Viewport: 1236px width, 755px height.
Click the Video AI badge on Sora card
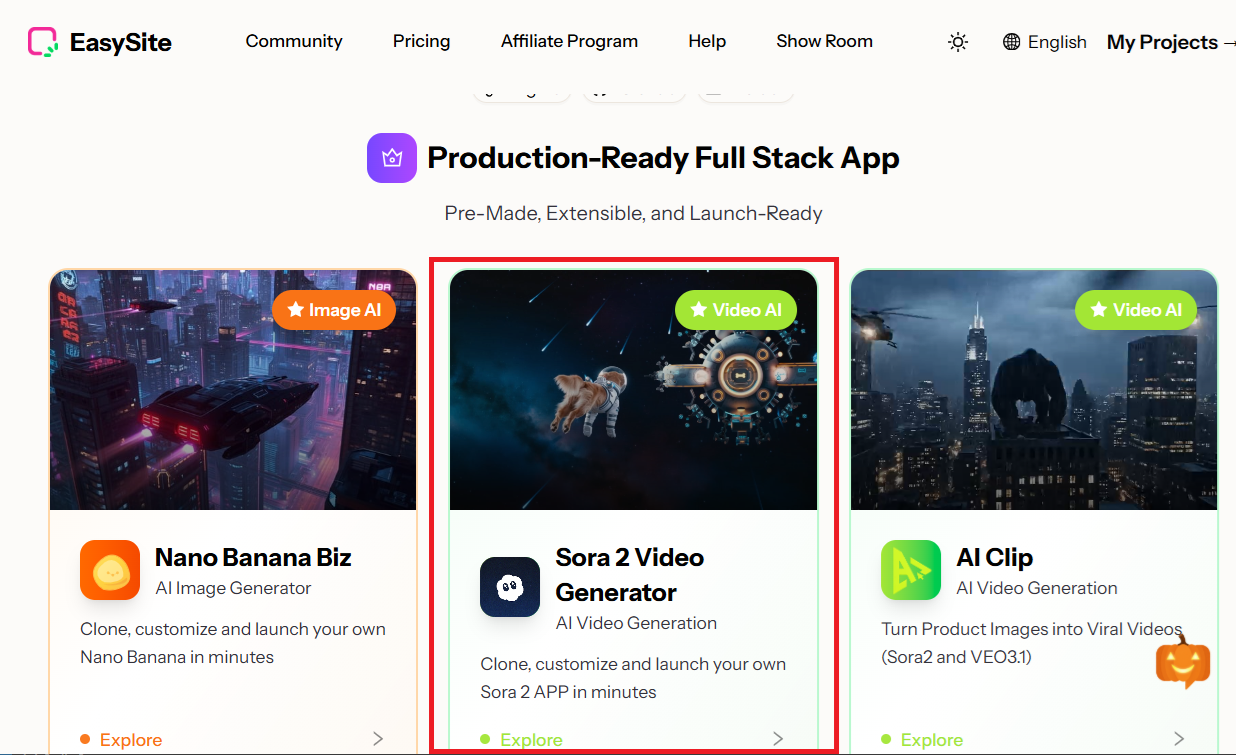[x=736, y=310]
